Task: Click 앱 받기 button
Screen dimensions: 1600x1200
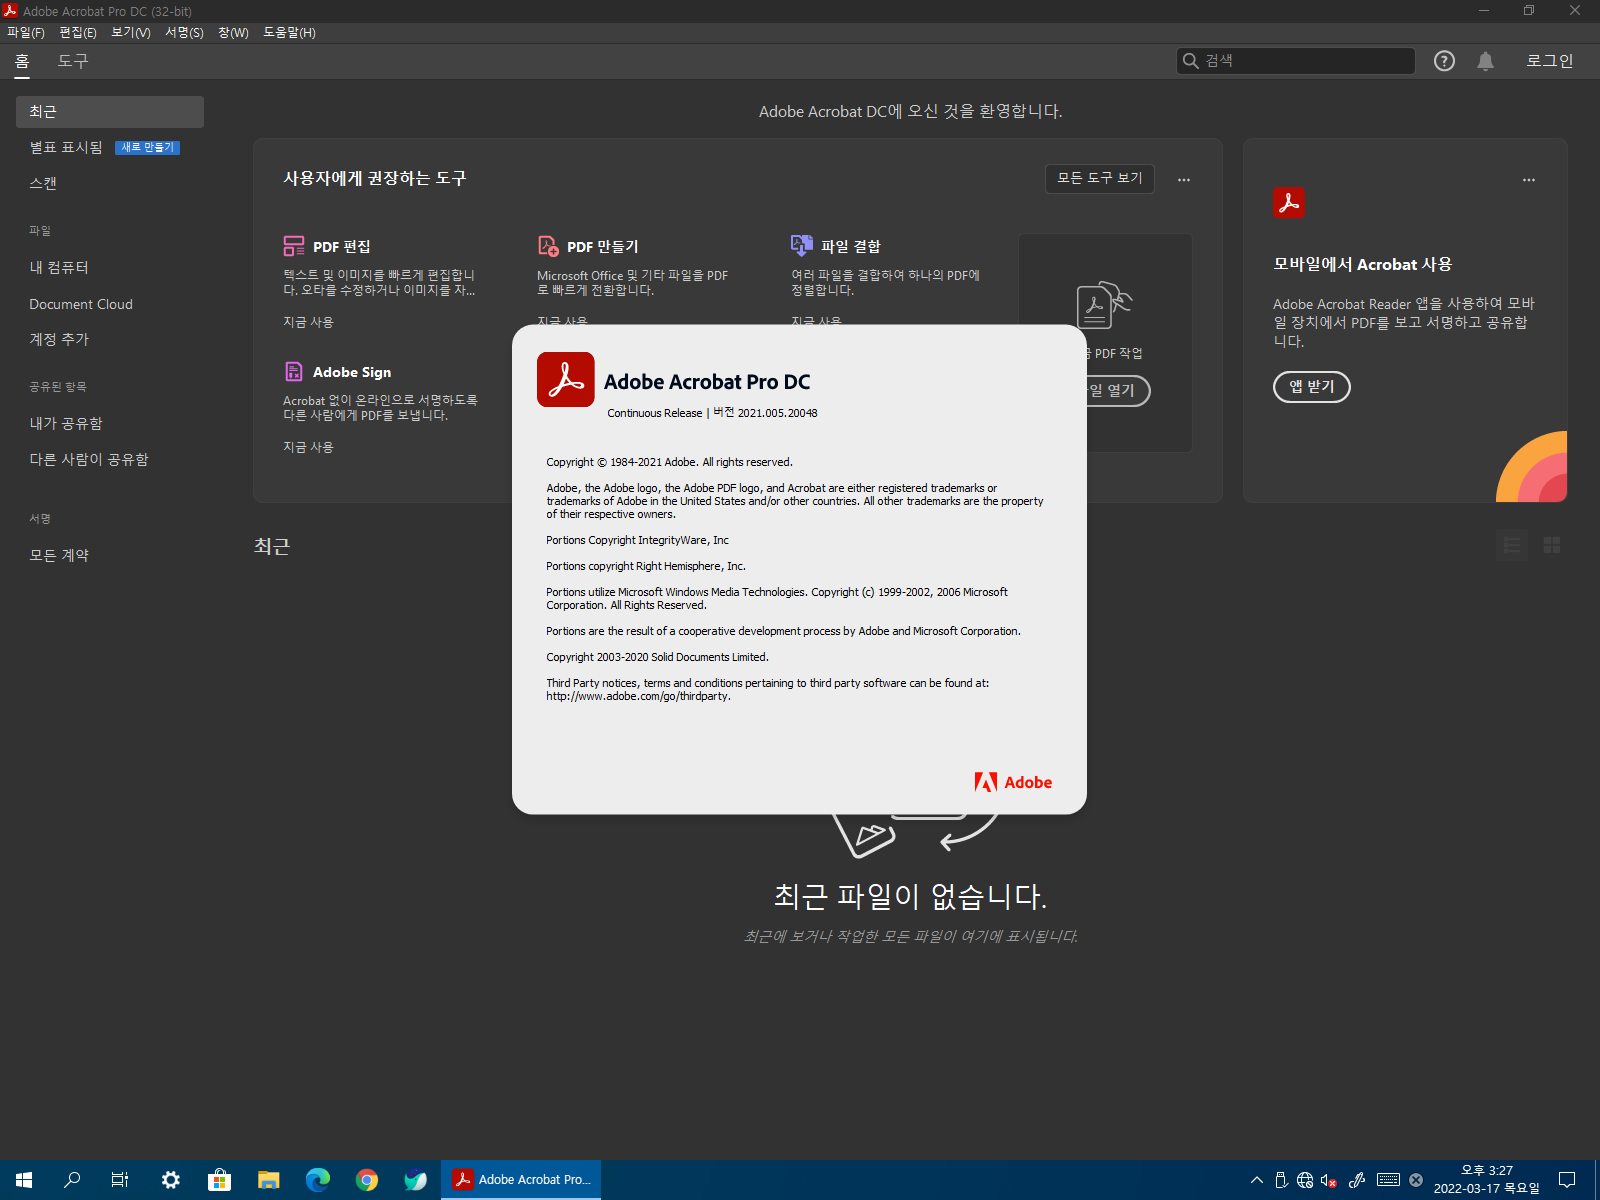Action: [1312, 387]
